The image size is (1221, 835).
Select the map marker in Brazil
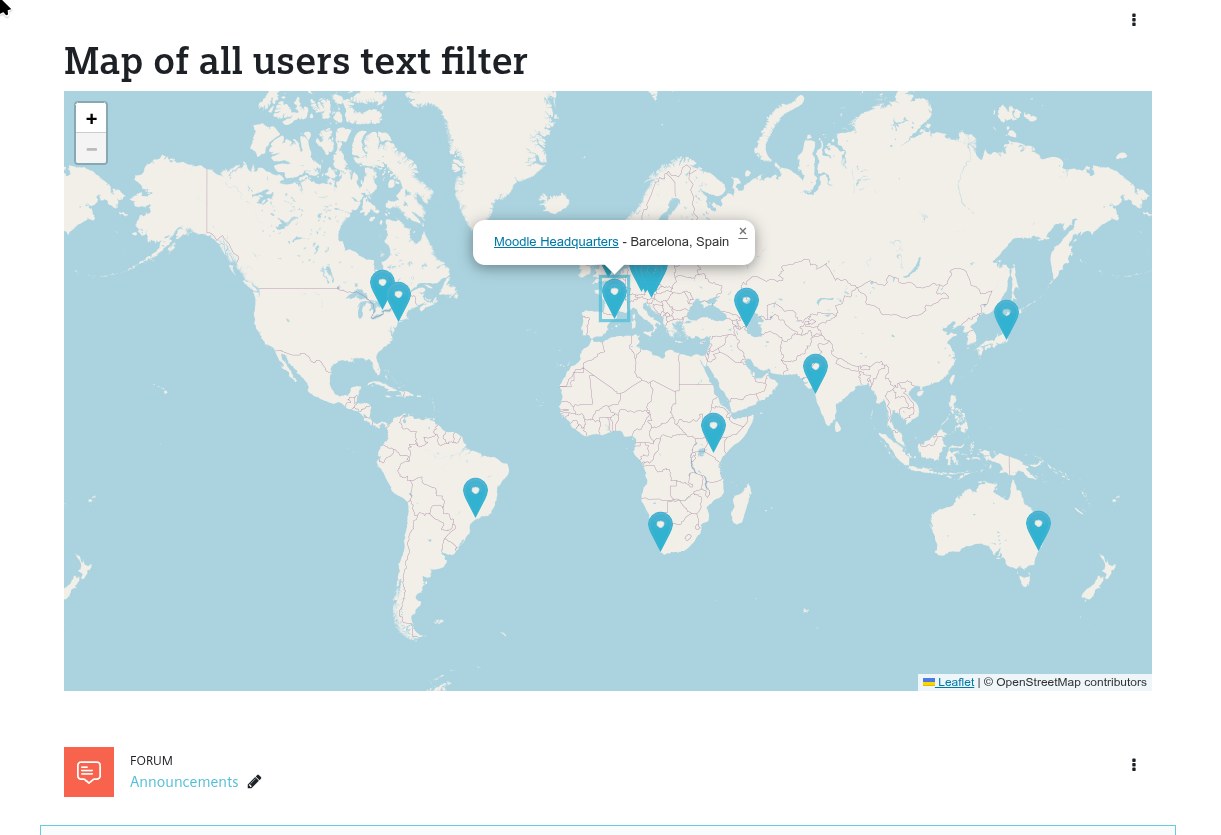pos(475,497)
